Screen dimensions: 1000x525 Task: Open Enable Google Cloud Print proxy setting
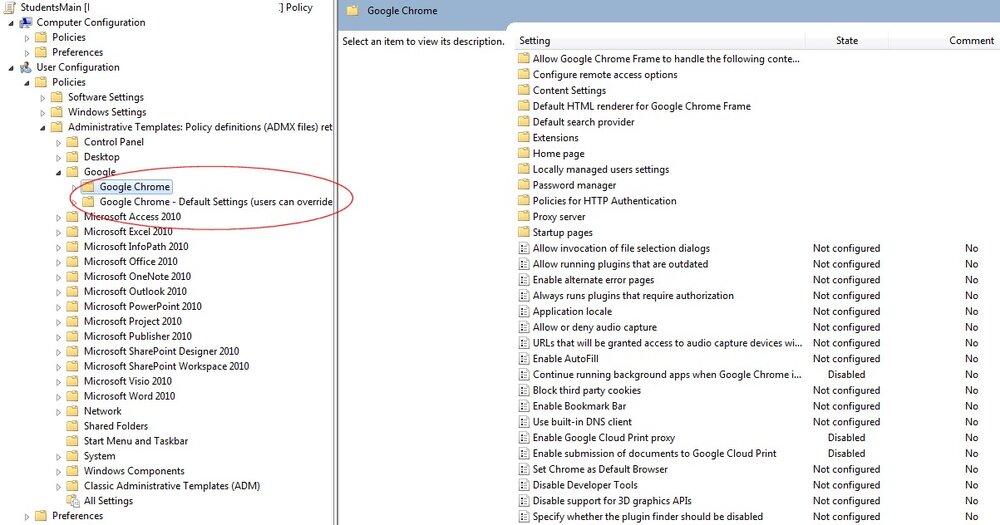click(603, 438)
